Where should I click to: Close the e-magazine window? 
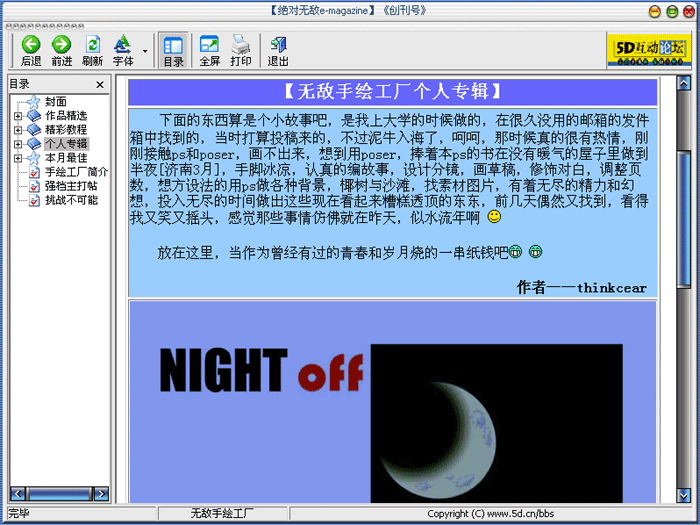pos(689,12)
